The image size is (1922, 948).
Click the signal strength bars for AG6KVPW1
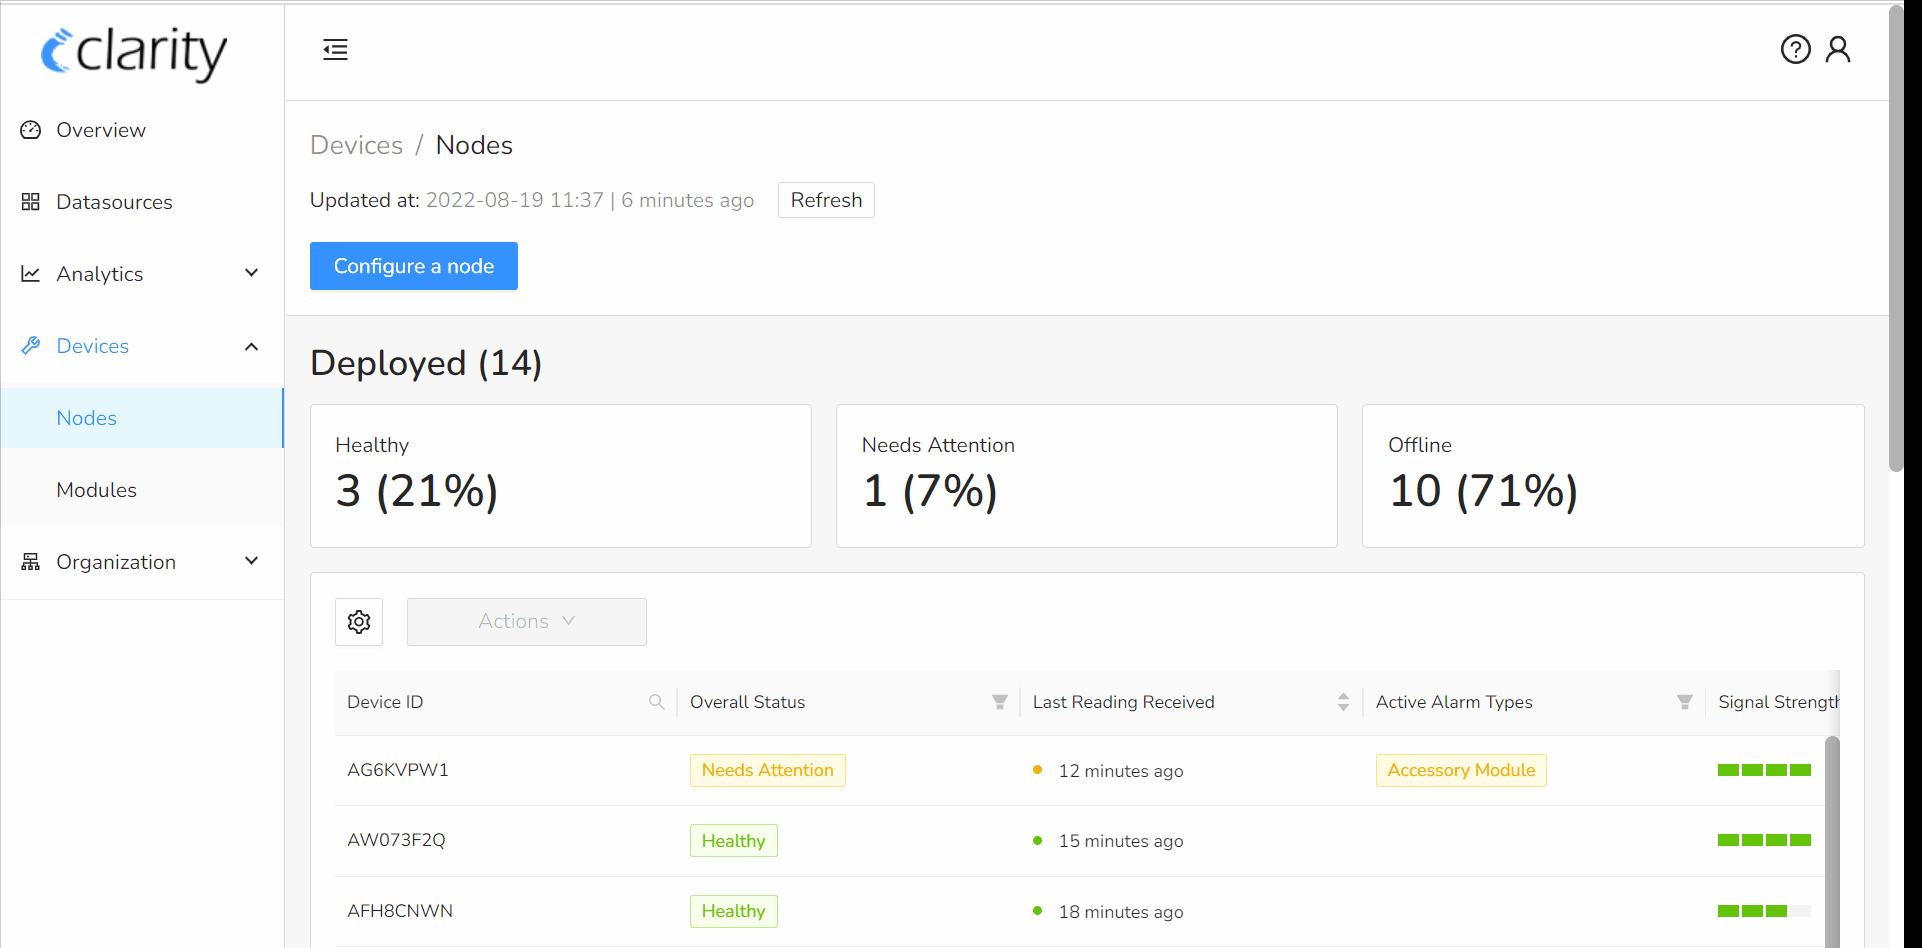pyautogui.click(x=1763, y=770)
